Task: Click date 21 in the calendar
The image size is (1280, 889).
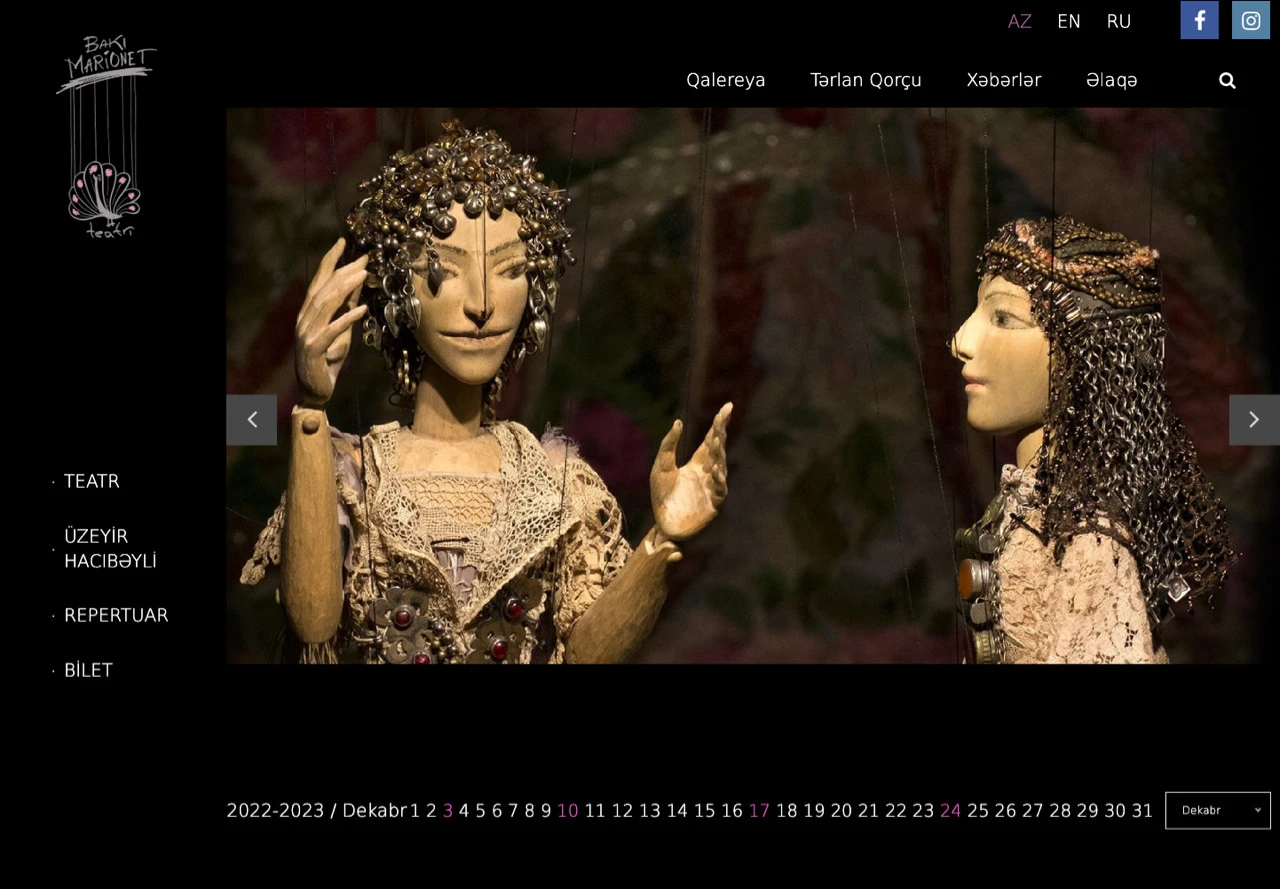Action: (x=868, y=811)
